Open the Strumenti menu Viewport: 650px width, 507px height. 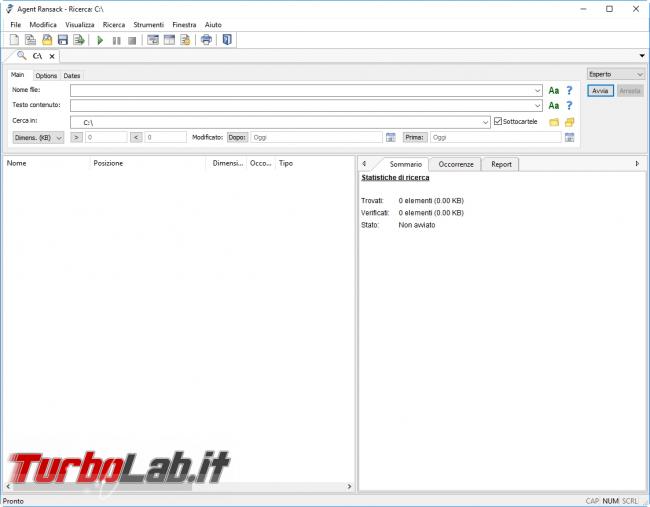[x=148, y=24]
